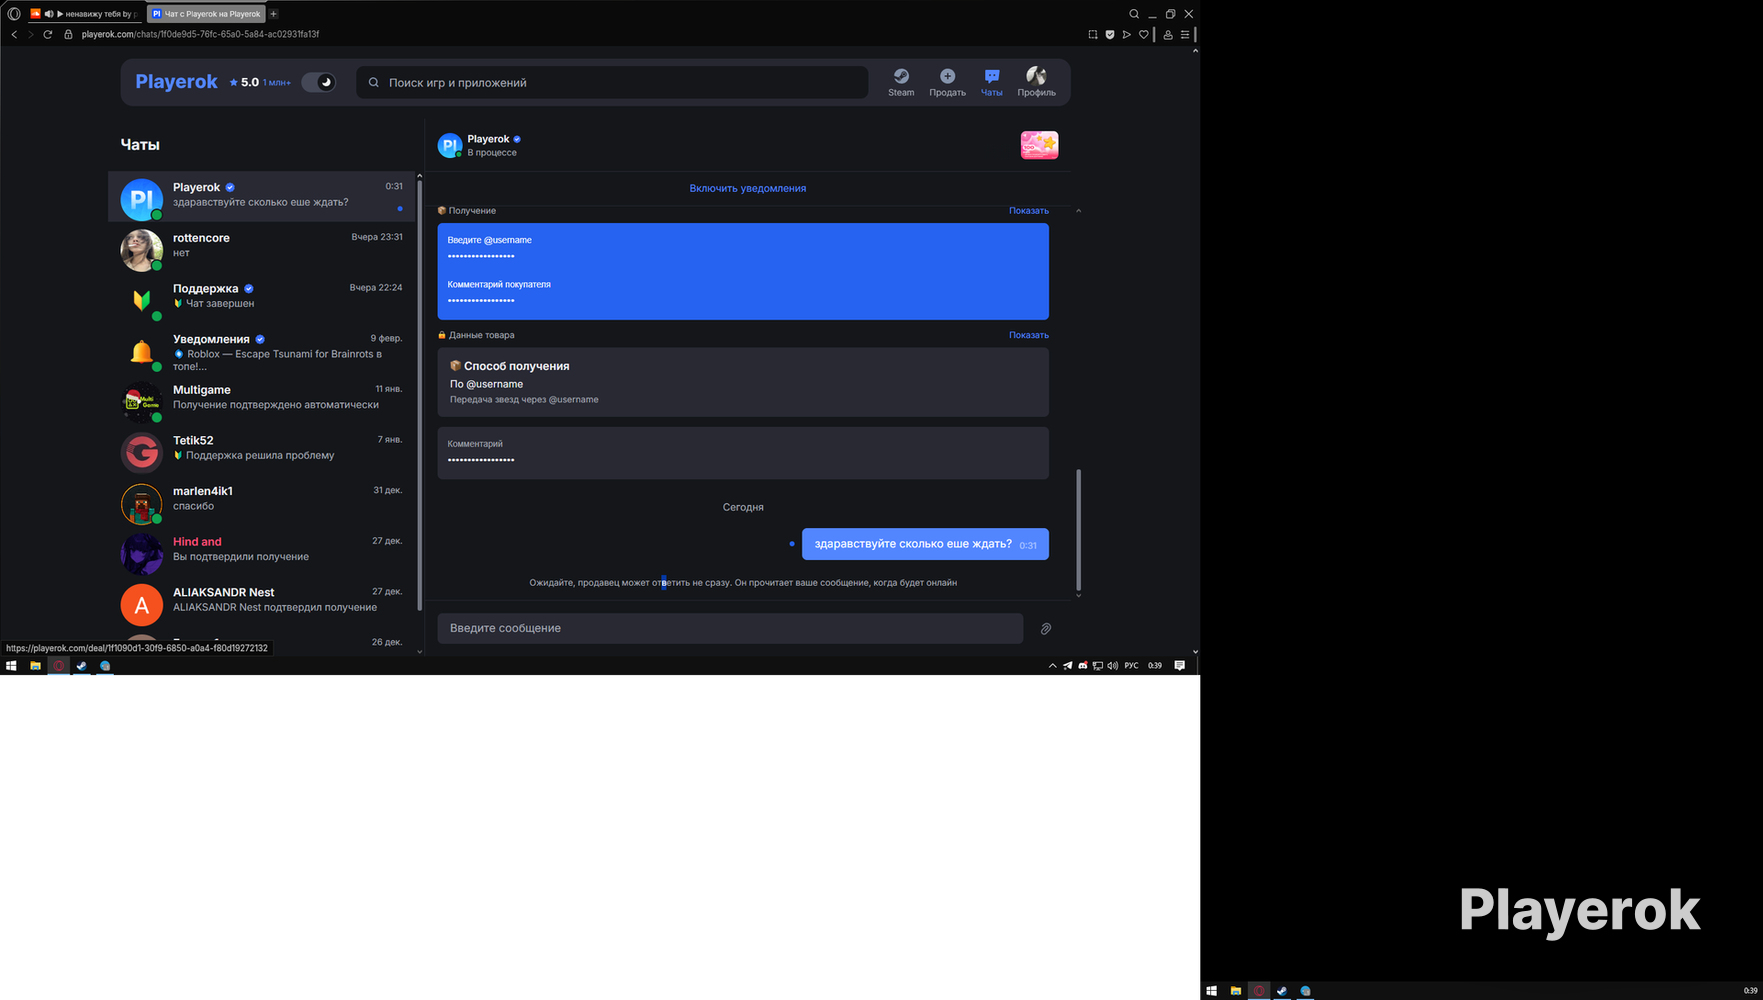Select the Чат с Playerok browser tab
This screenshot has width=1763, height=1000.
click(x=207, y=14)
